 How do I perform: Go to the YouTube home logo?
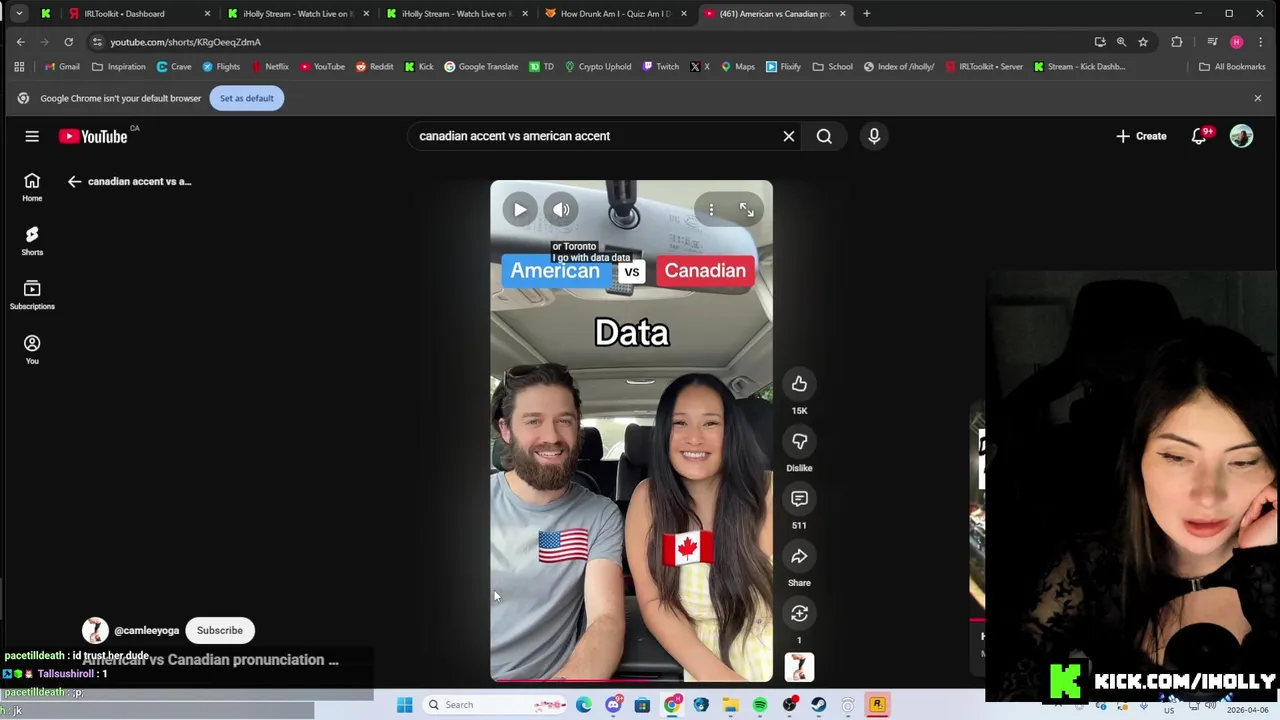(93, 136)
